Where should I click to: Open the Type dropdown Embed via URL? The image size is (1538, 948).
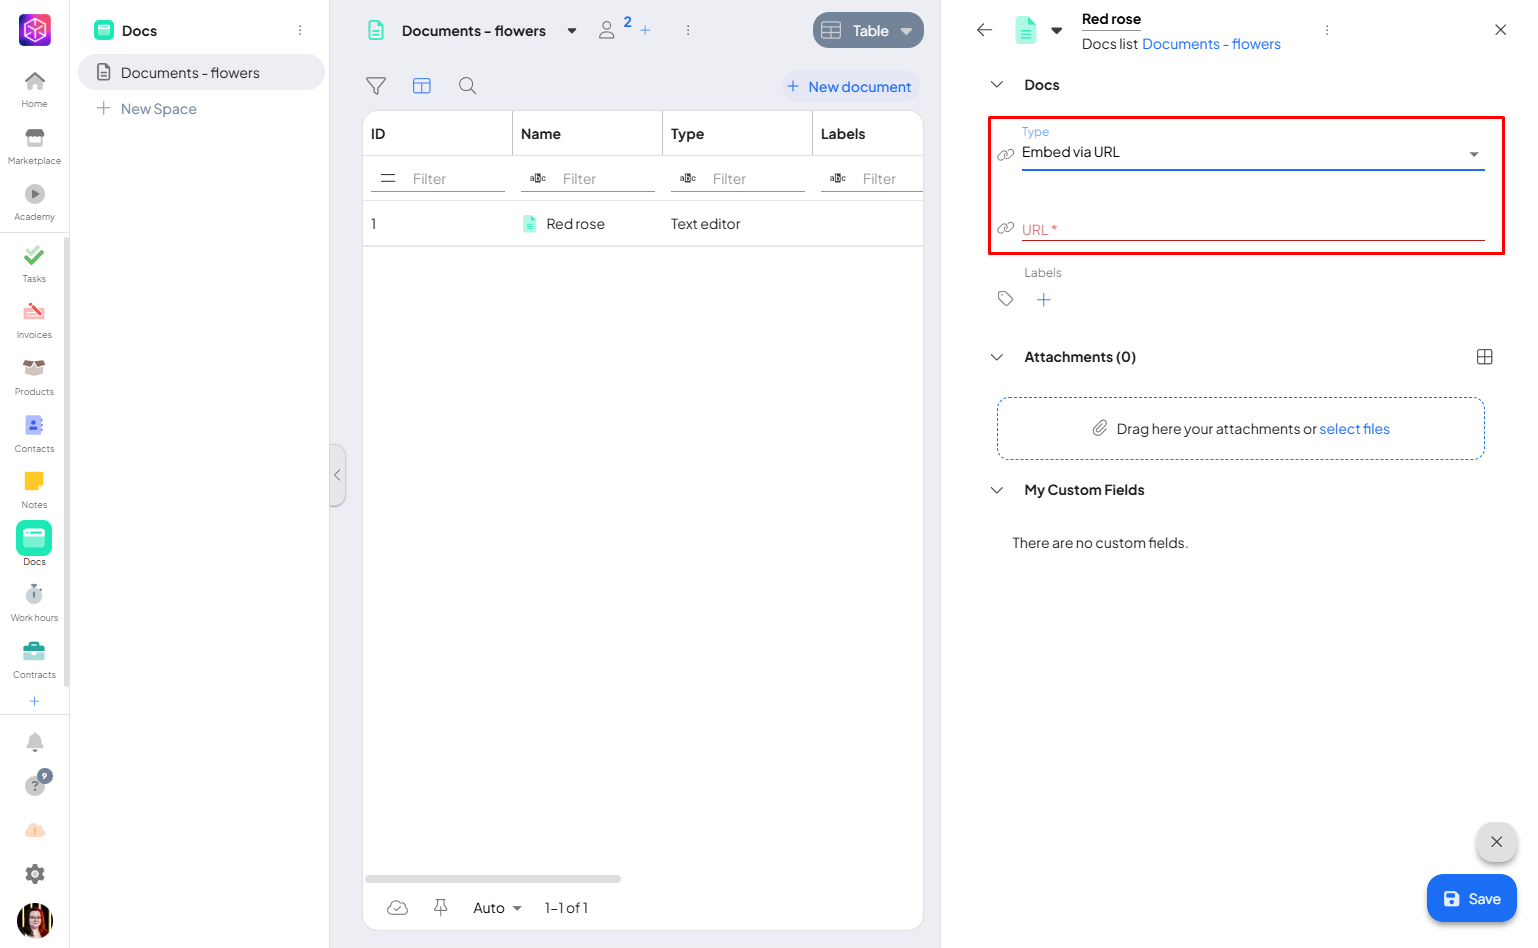pos(1250,153)
